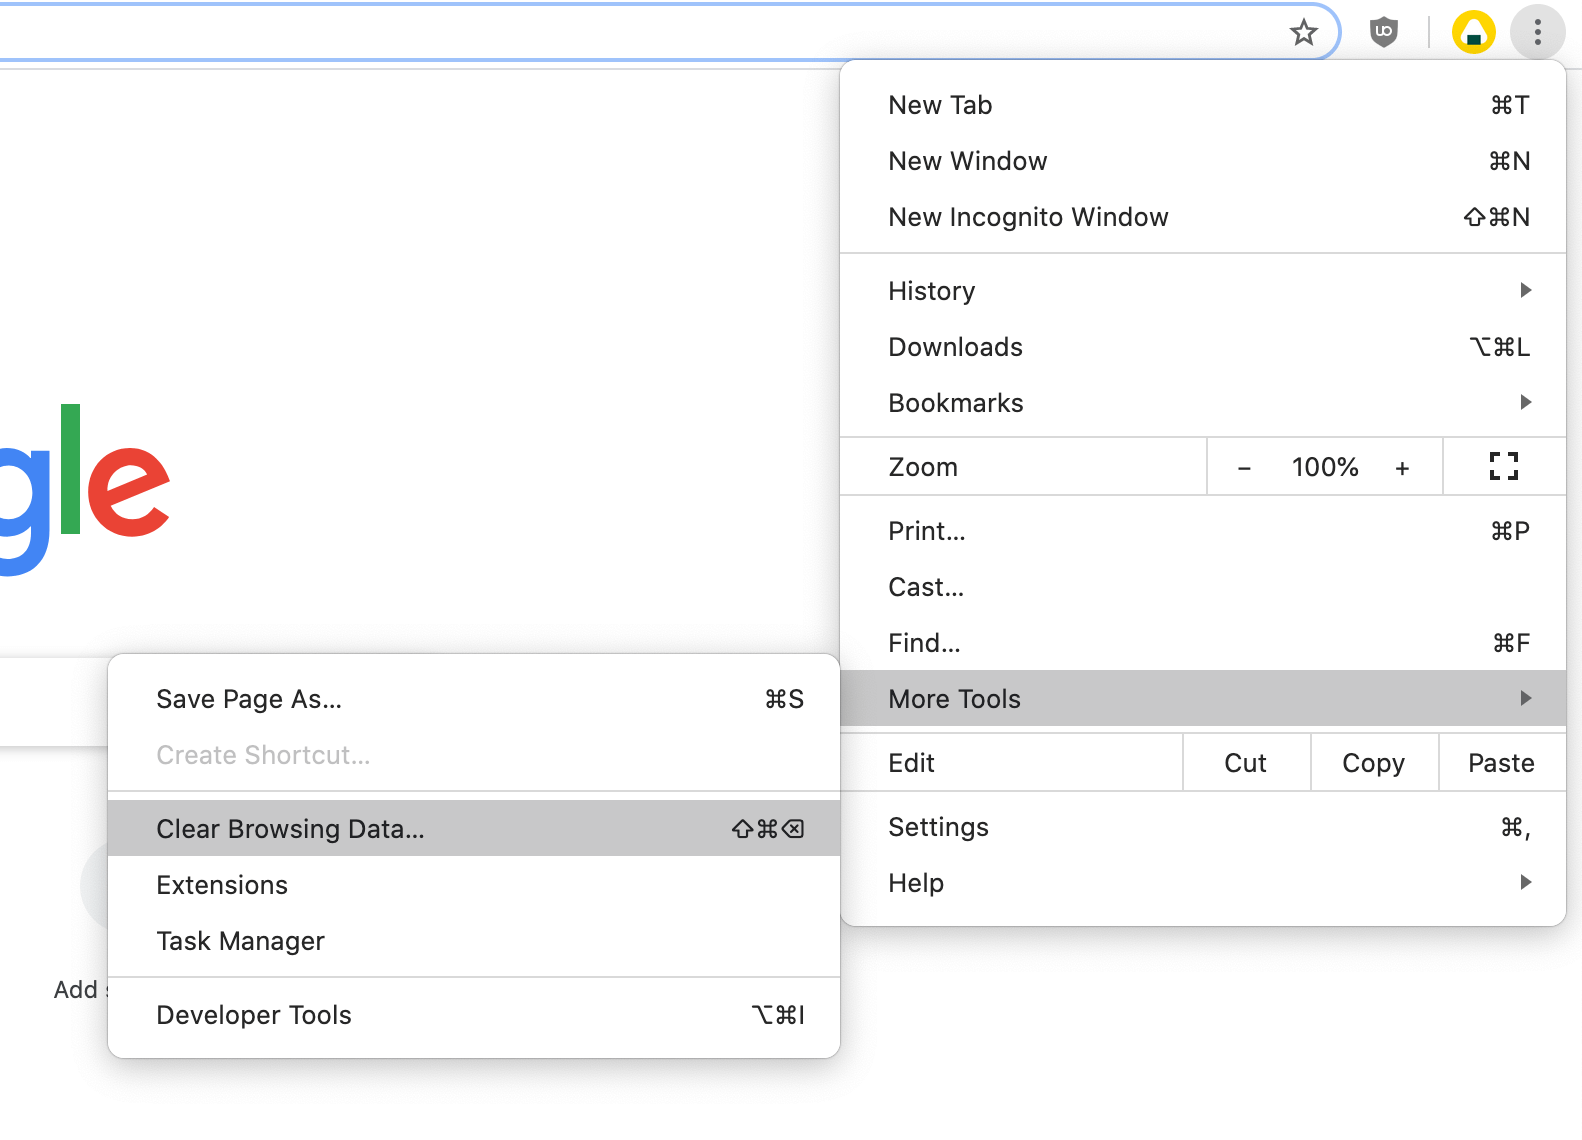Open Developer Tools from submenu
Image resolution: width=1582 pixels, height=1140 pixels.
(474, 1015)
